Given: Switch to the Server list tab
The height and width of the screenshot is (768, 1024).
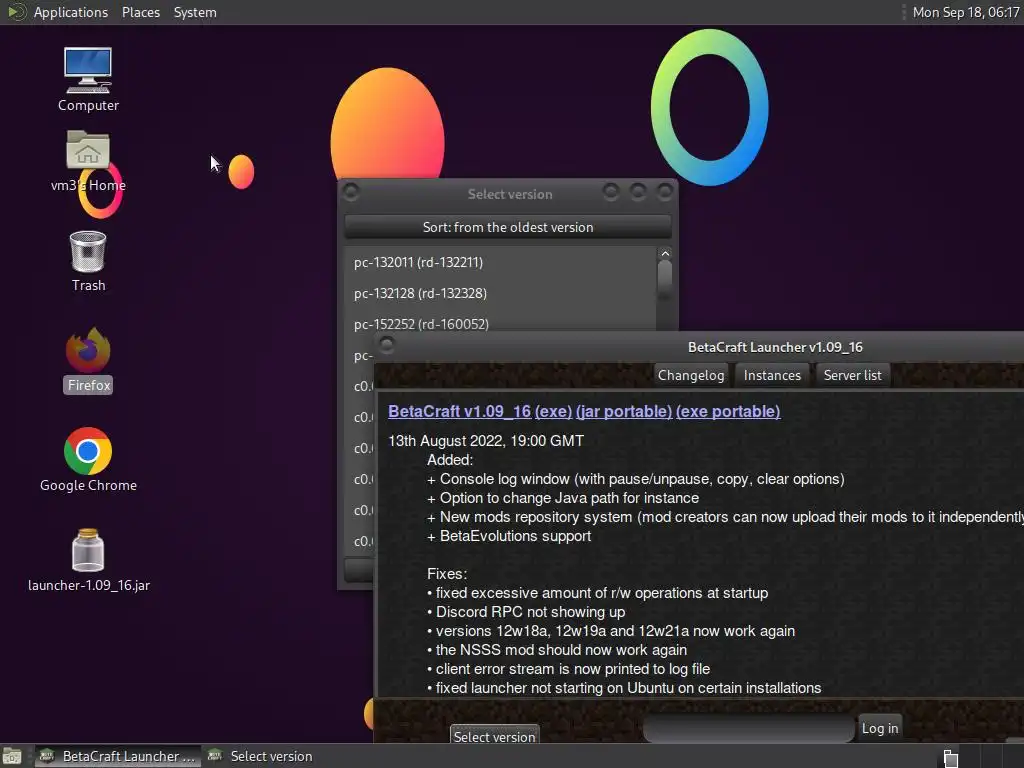Looking at the screenshot, I should (x=852, y=376).
